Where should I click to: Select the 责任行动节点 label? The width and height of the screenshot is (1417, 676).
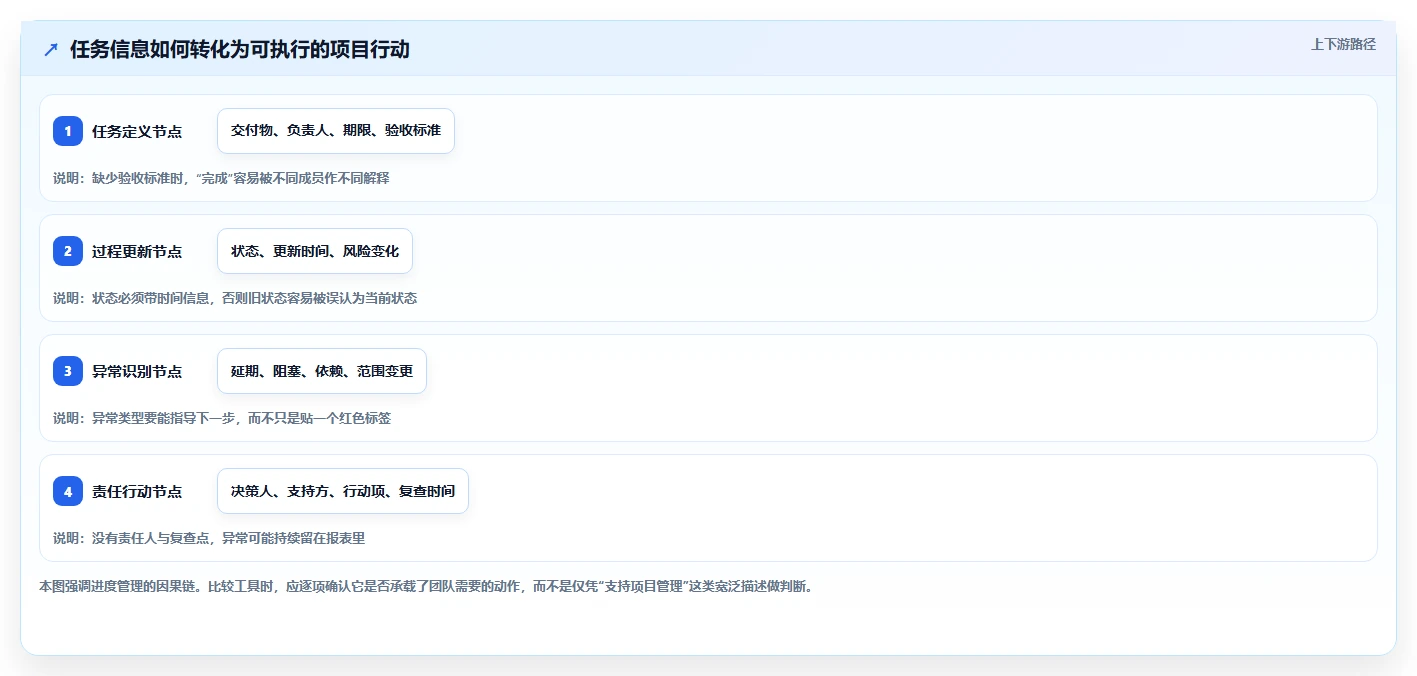pos(137,491)
